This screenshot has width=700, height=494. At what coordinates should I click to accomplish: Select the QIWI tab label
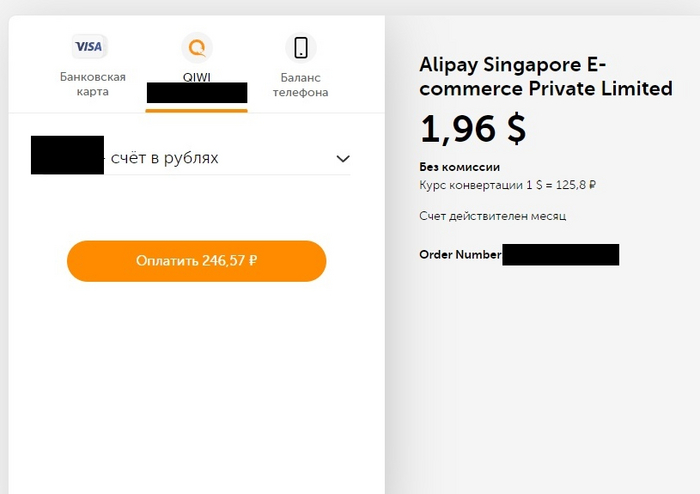[196, 77]
